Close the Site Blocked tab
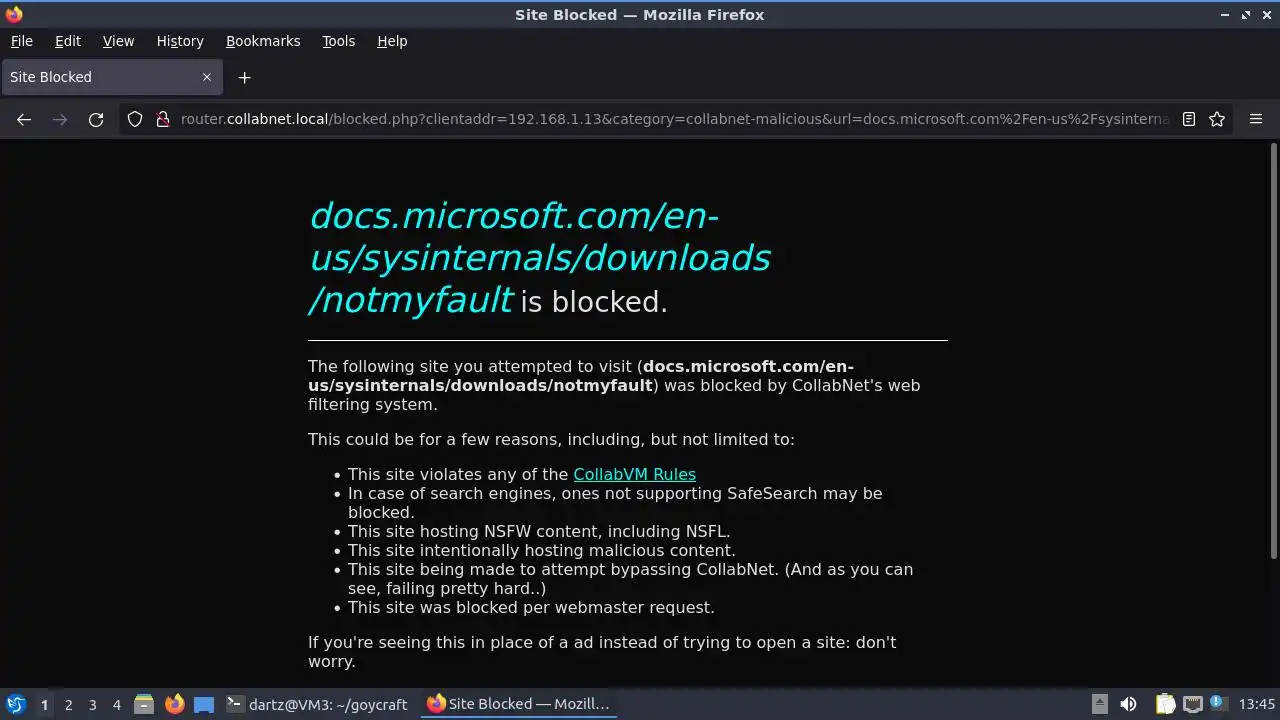 coord(207,77)
